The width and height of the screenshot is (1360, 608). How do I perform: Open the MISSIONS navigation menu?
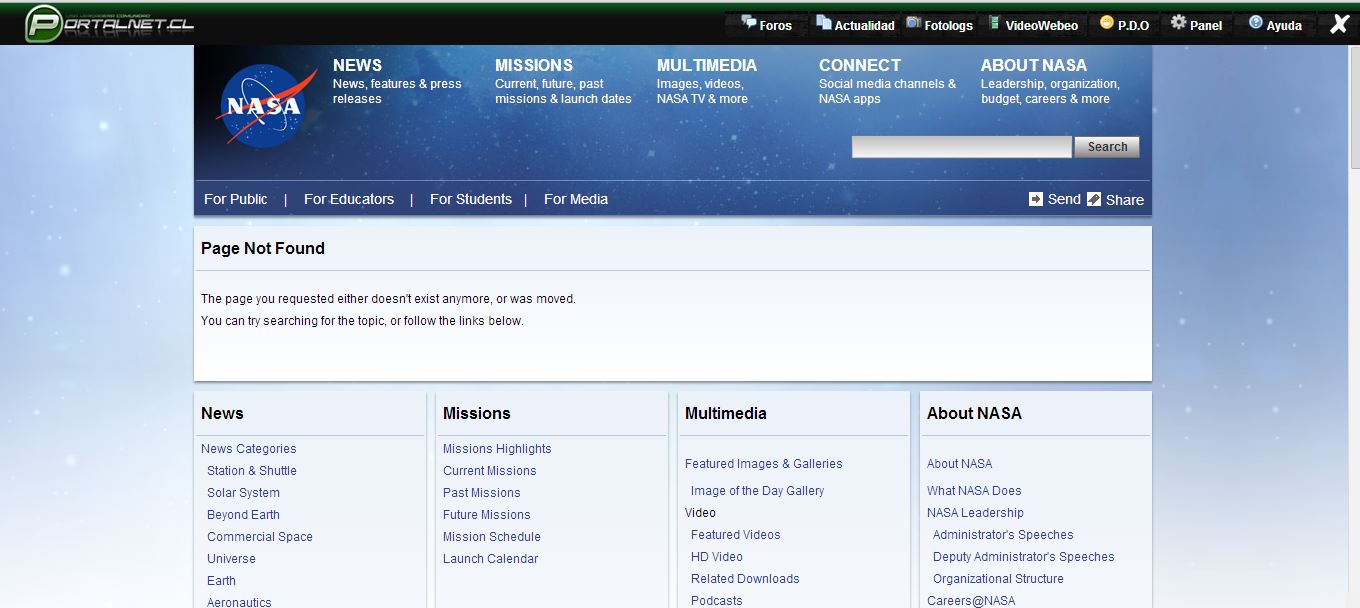coord(534,65)
